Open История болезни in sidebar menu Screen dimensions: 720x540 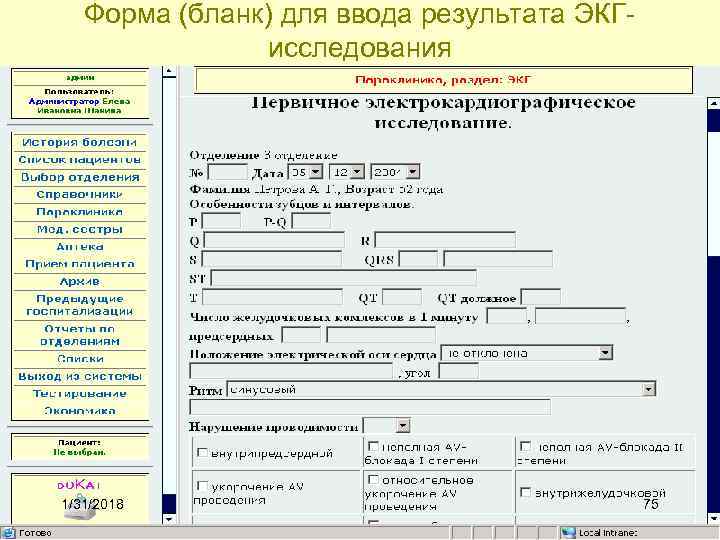point(79,143)
